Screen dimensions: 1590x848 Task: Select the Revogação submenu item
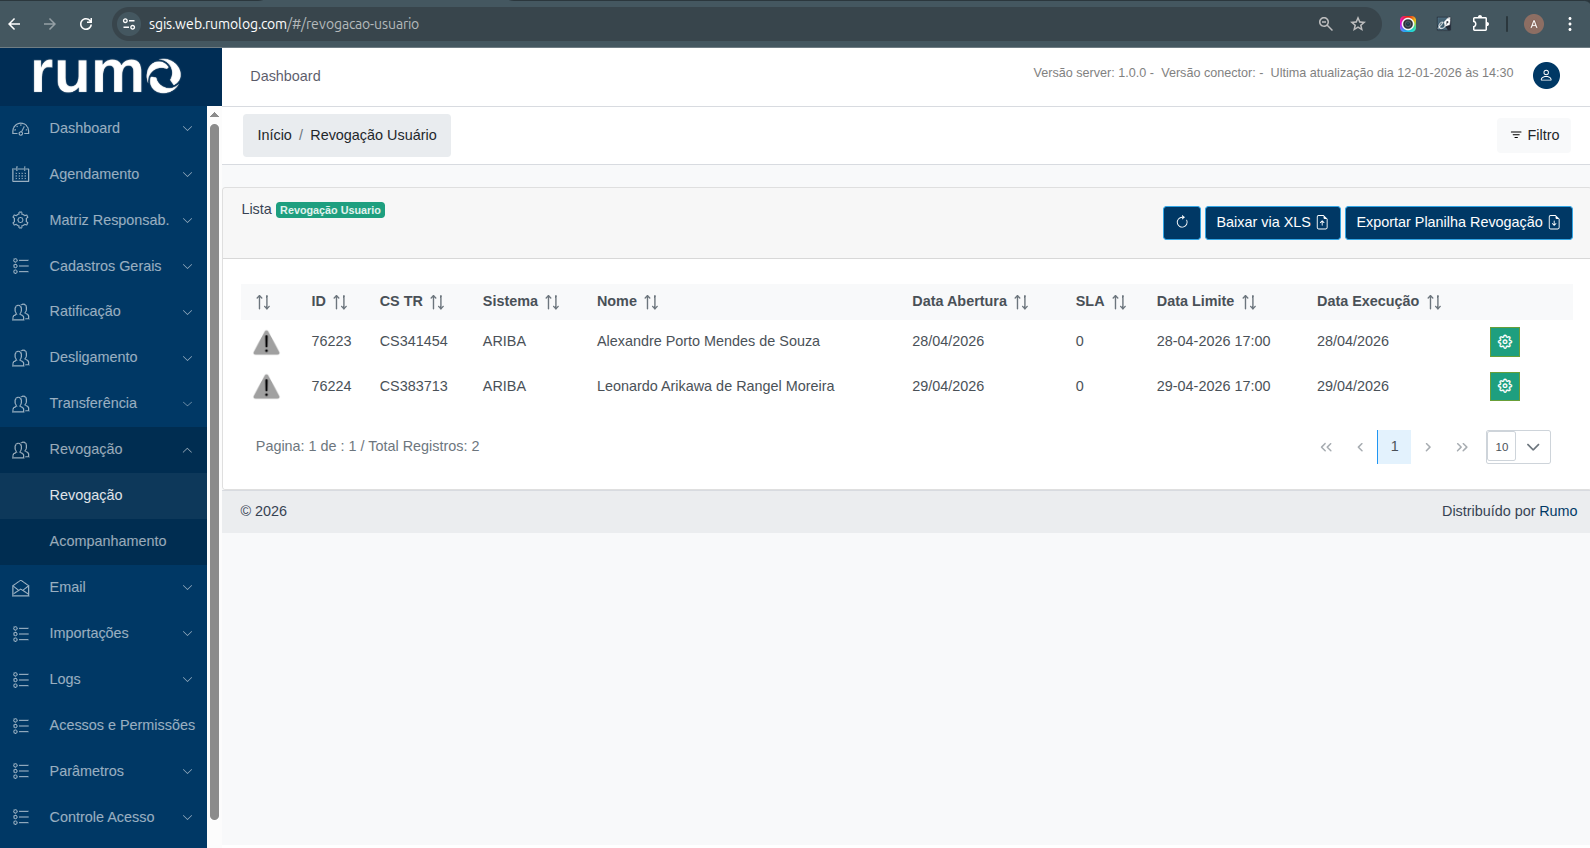[103, 496]
